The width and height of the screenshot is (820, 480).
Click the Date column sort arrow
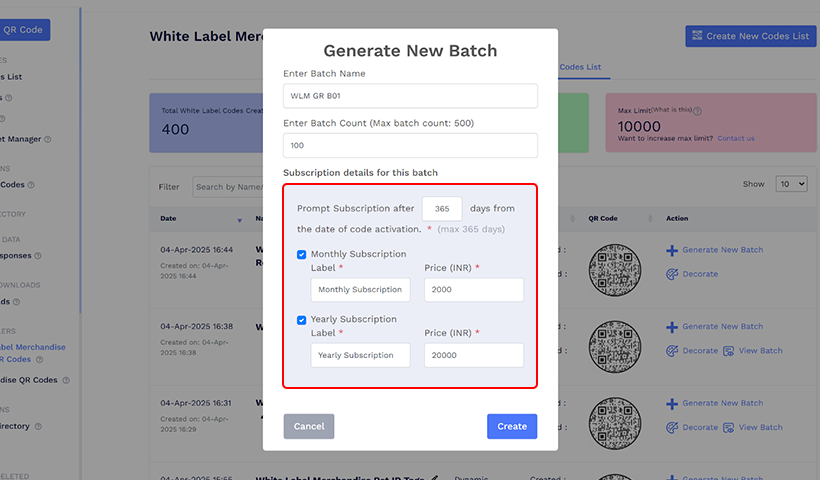(x=239, y=219)
